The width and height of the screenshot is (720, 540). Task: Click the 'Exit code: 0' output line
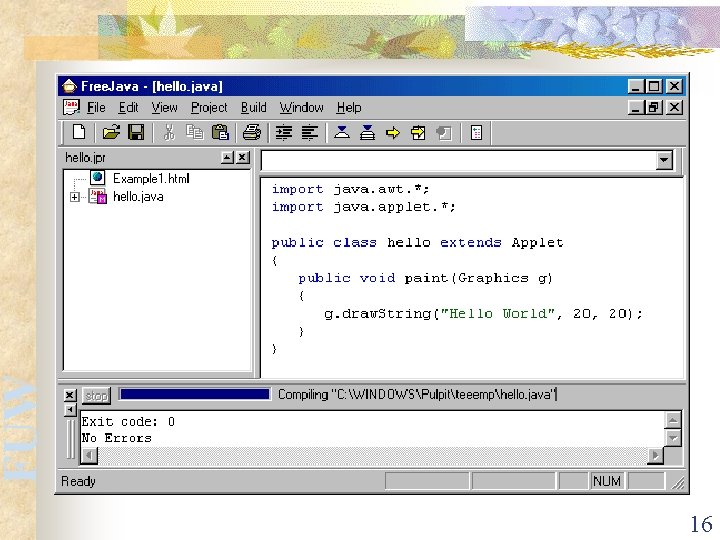128,422
